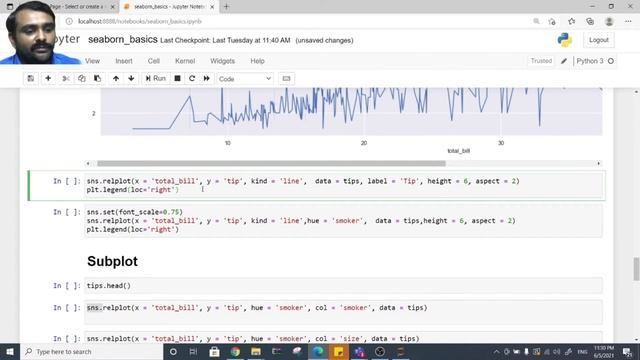Add page to favorites with star-plus icon
Screen dimensions: 640x360
[552, 21]
